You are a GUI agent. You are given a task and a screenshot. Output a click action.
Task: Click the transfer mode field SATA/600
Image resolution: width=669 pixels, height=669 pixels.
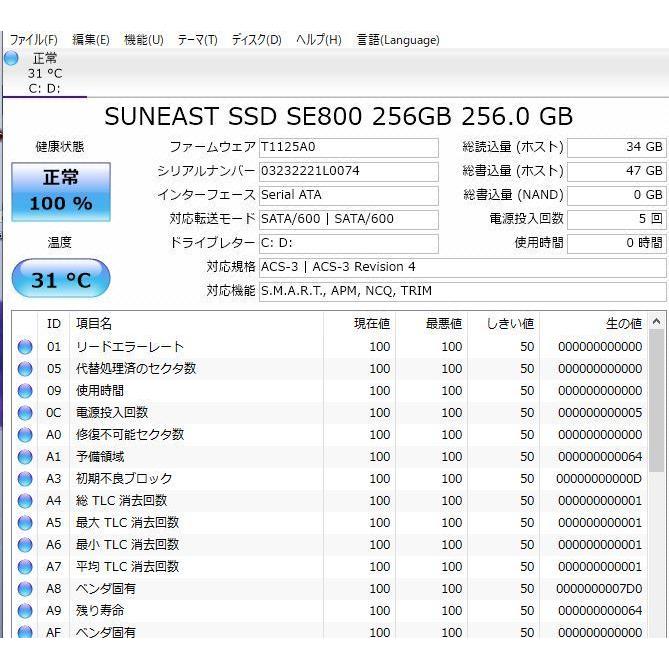349,219
